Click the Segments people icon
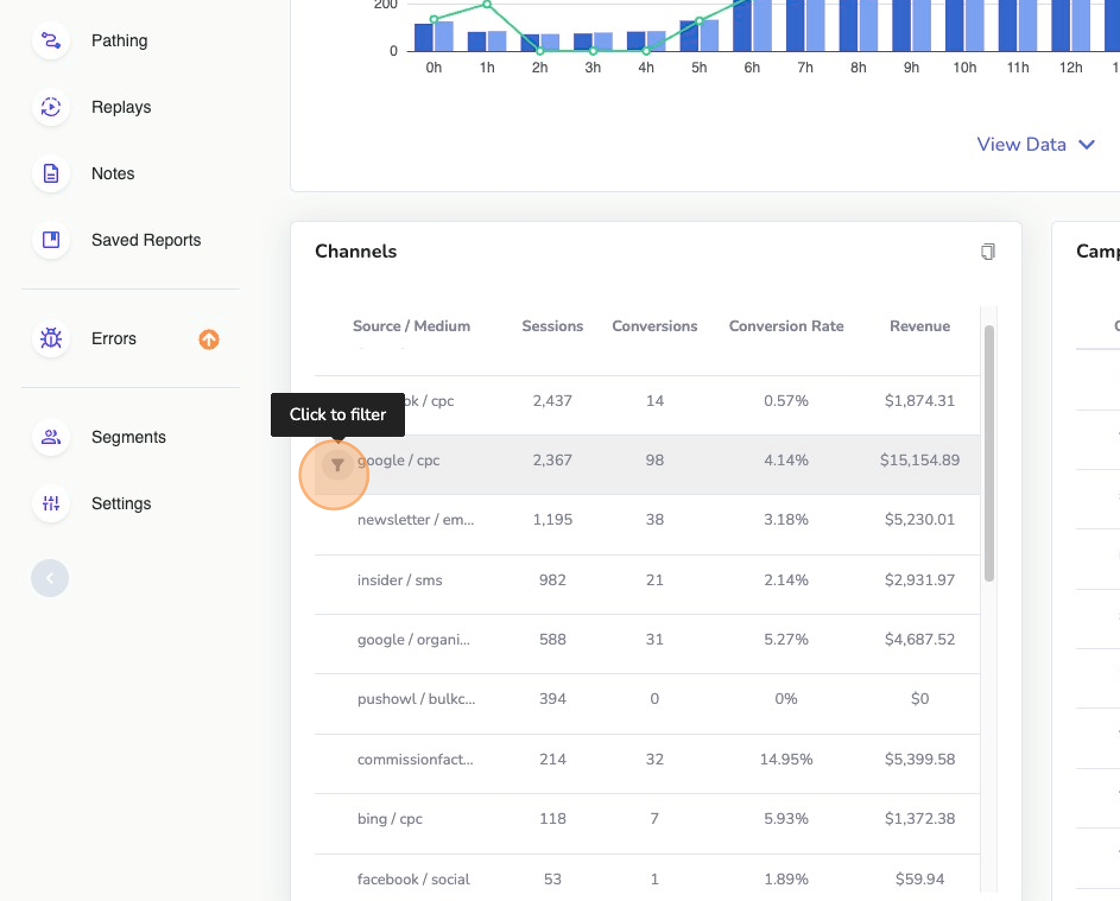The image size is (1120, 901). coord(51,437)
